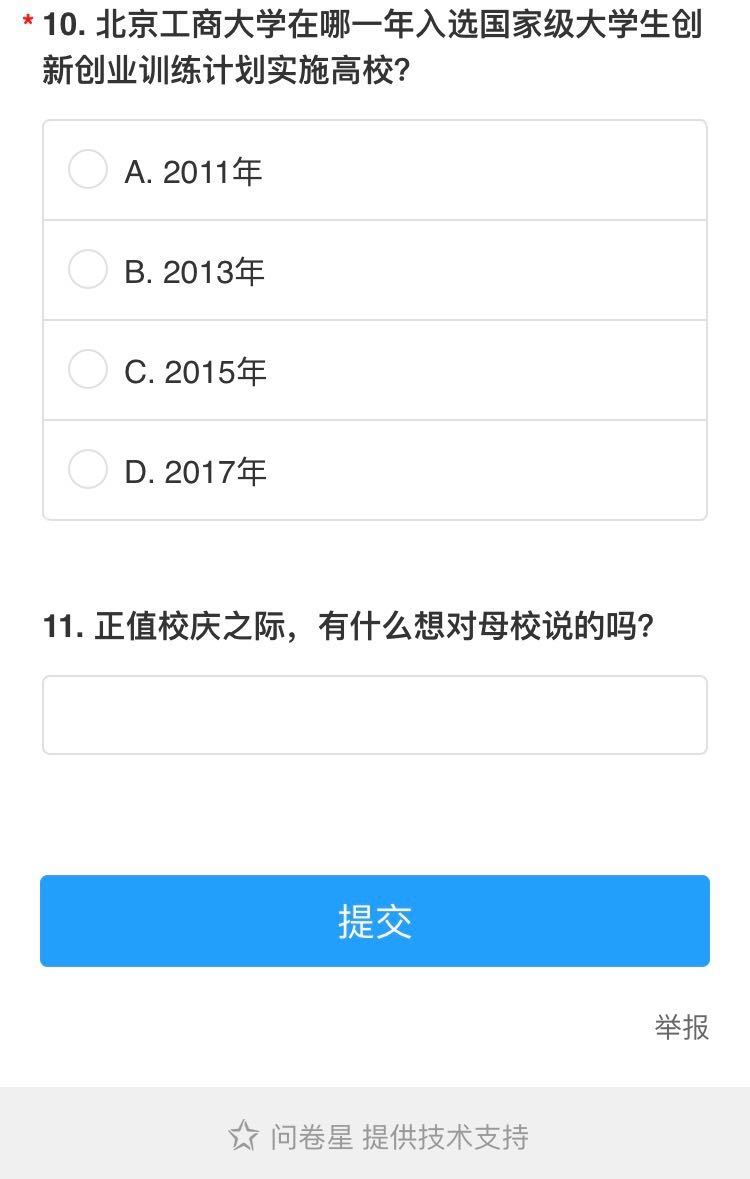Click the red required asterisk on question 10
This screenshot has width=750, height=1179.
[28, 22]
